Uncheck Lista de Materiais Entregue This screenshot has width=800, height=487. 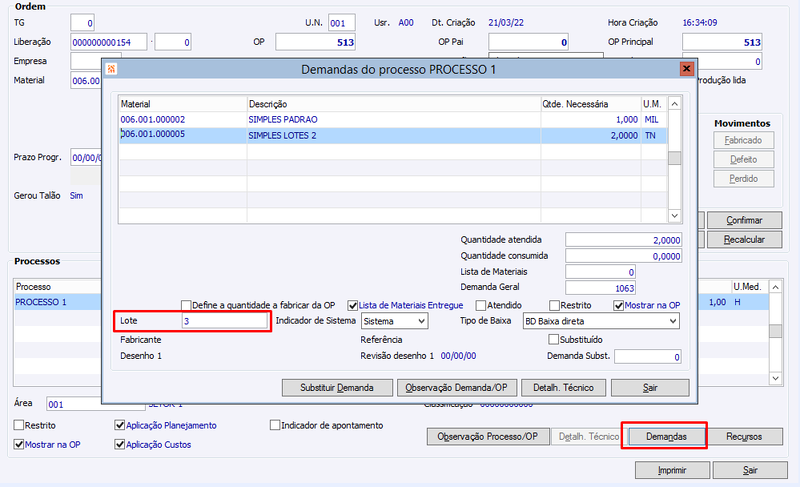(353, 305)
